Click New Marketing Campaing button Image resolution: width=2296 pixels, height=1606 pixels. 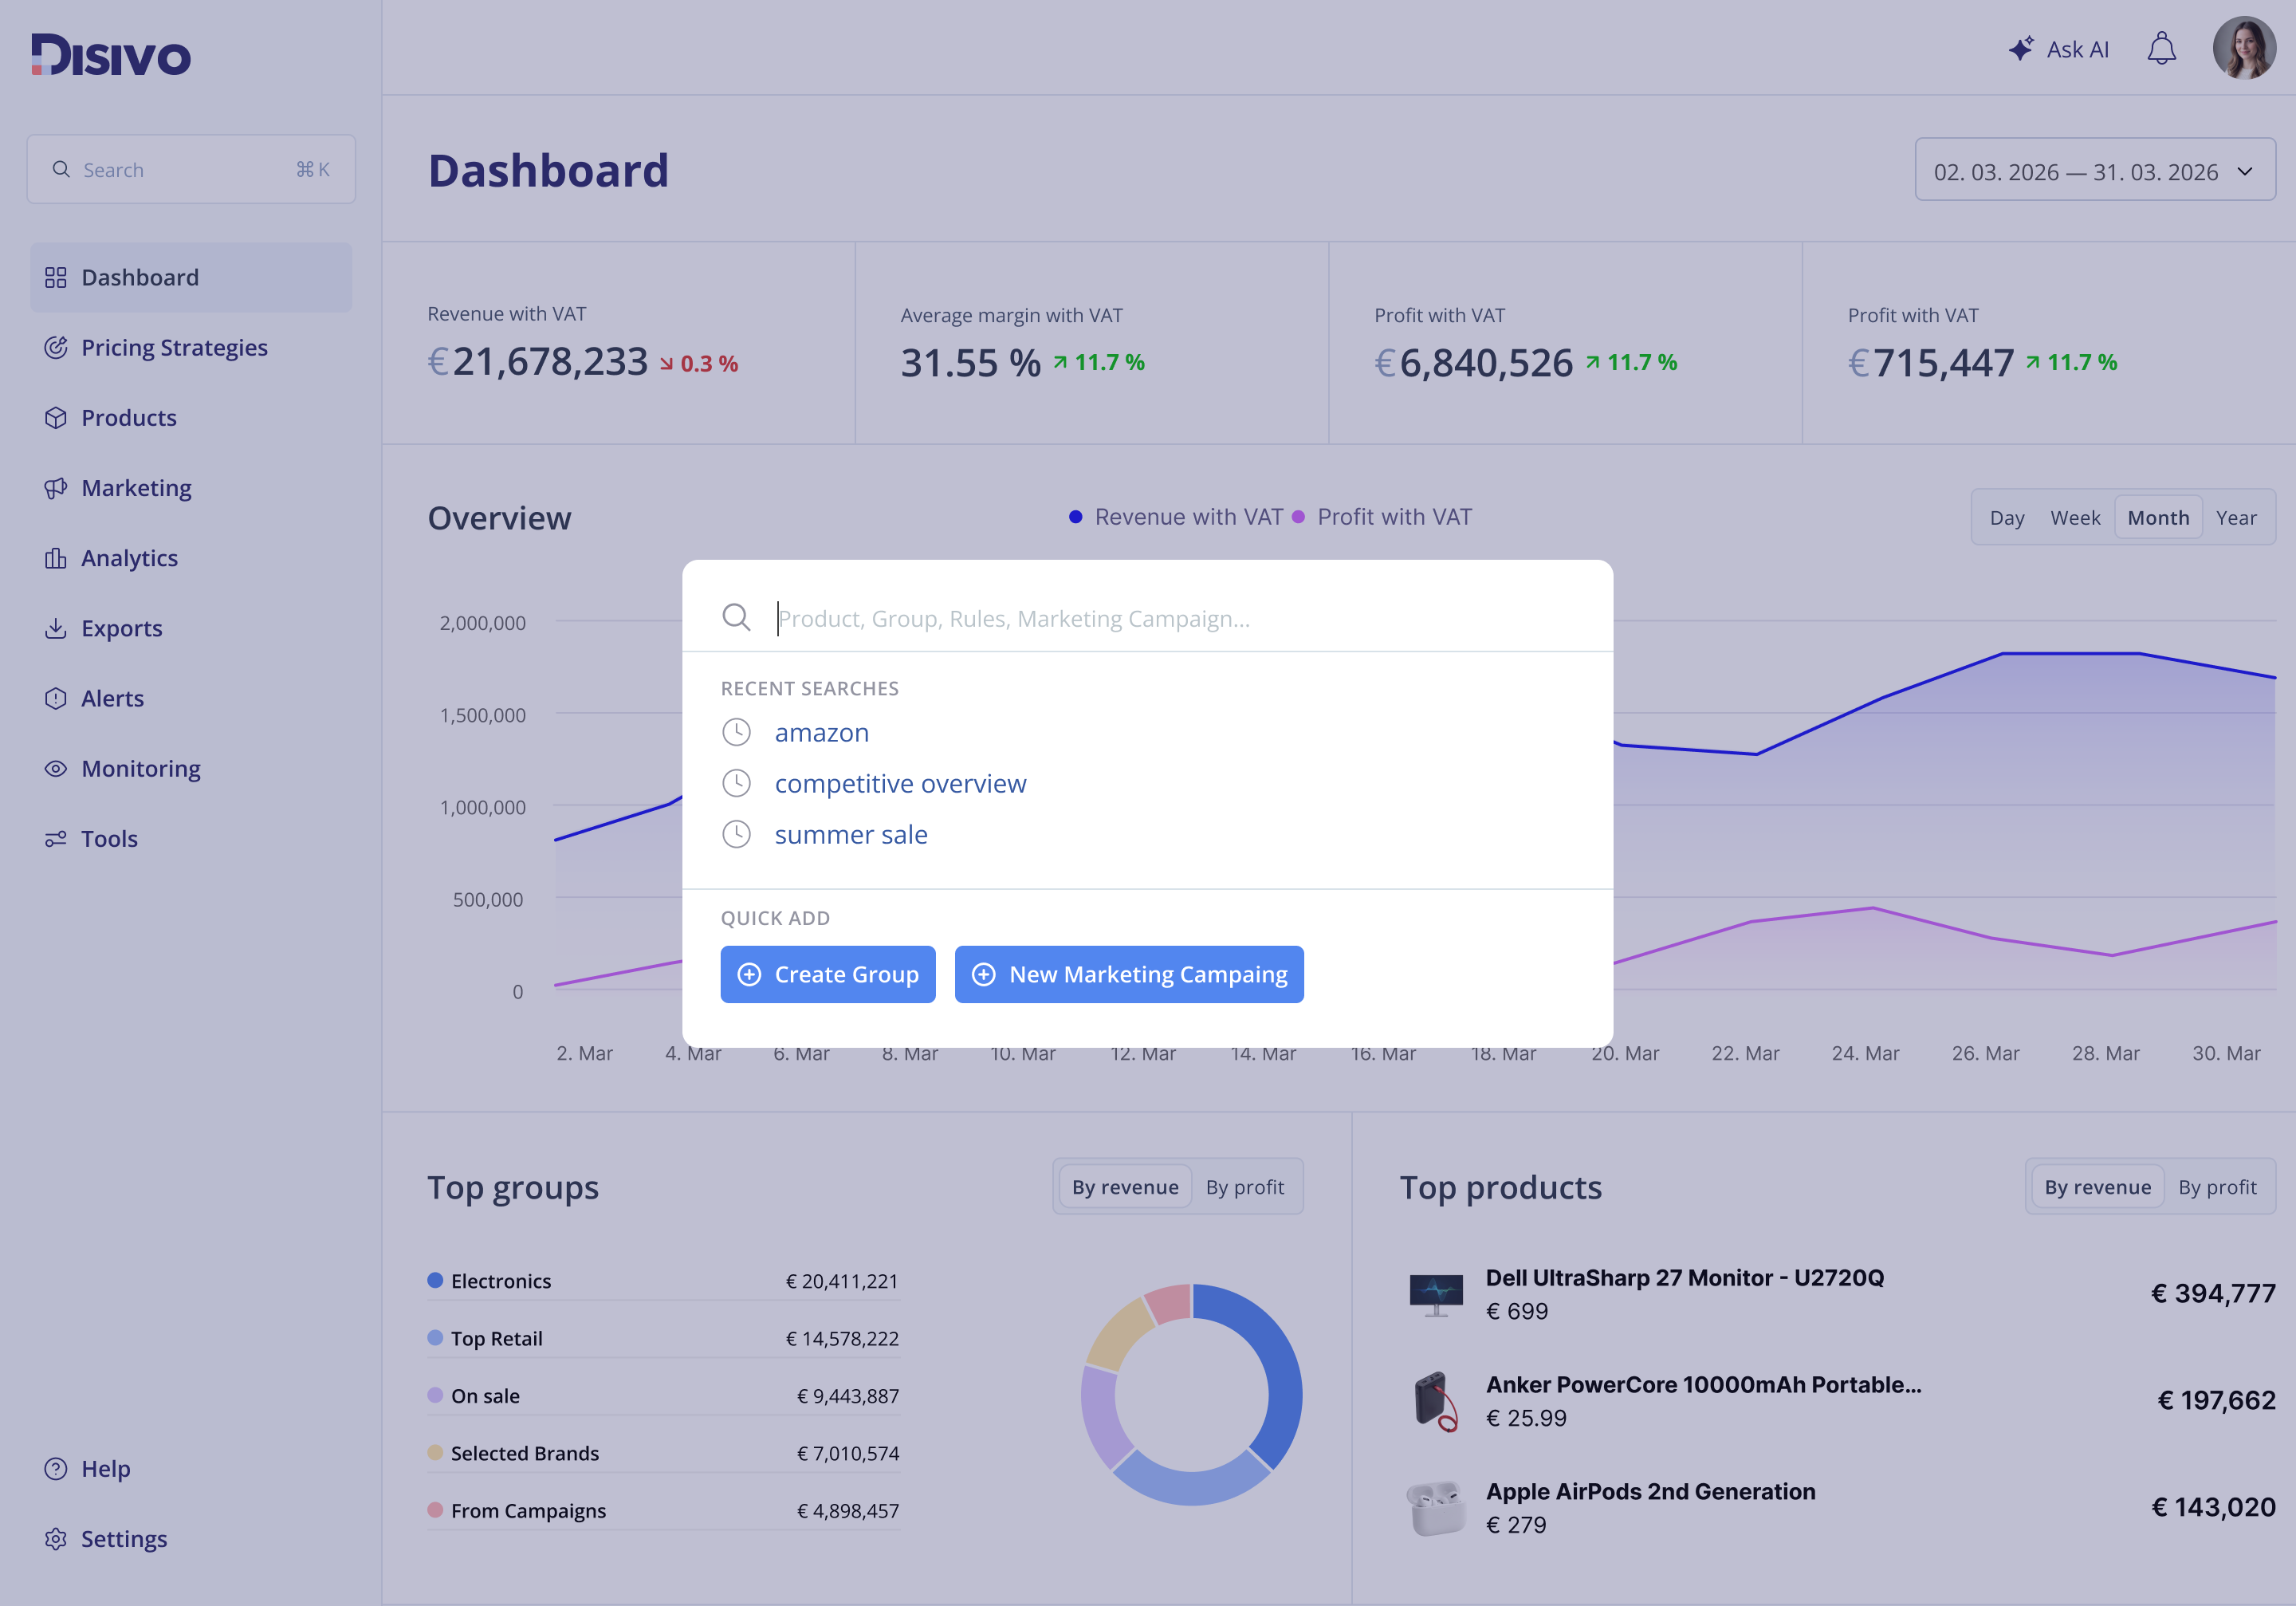point(1129,974)
